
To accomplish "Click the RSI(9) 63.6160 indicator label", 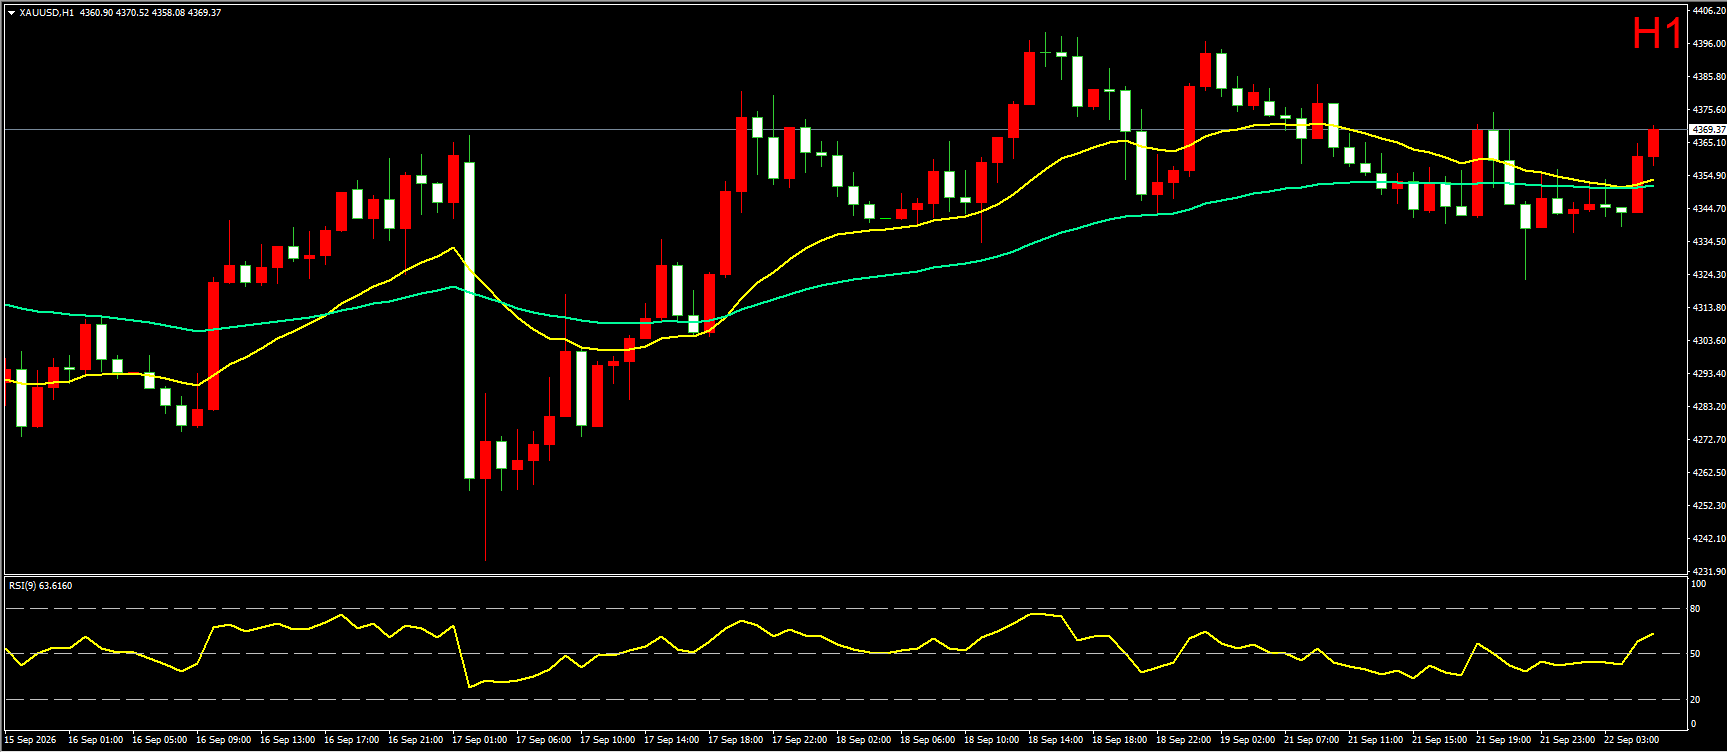I will coord(40,586).
